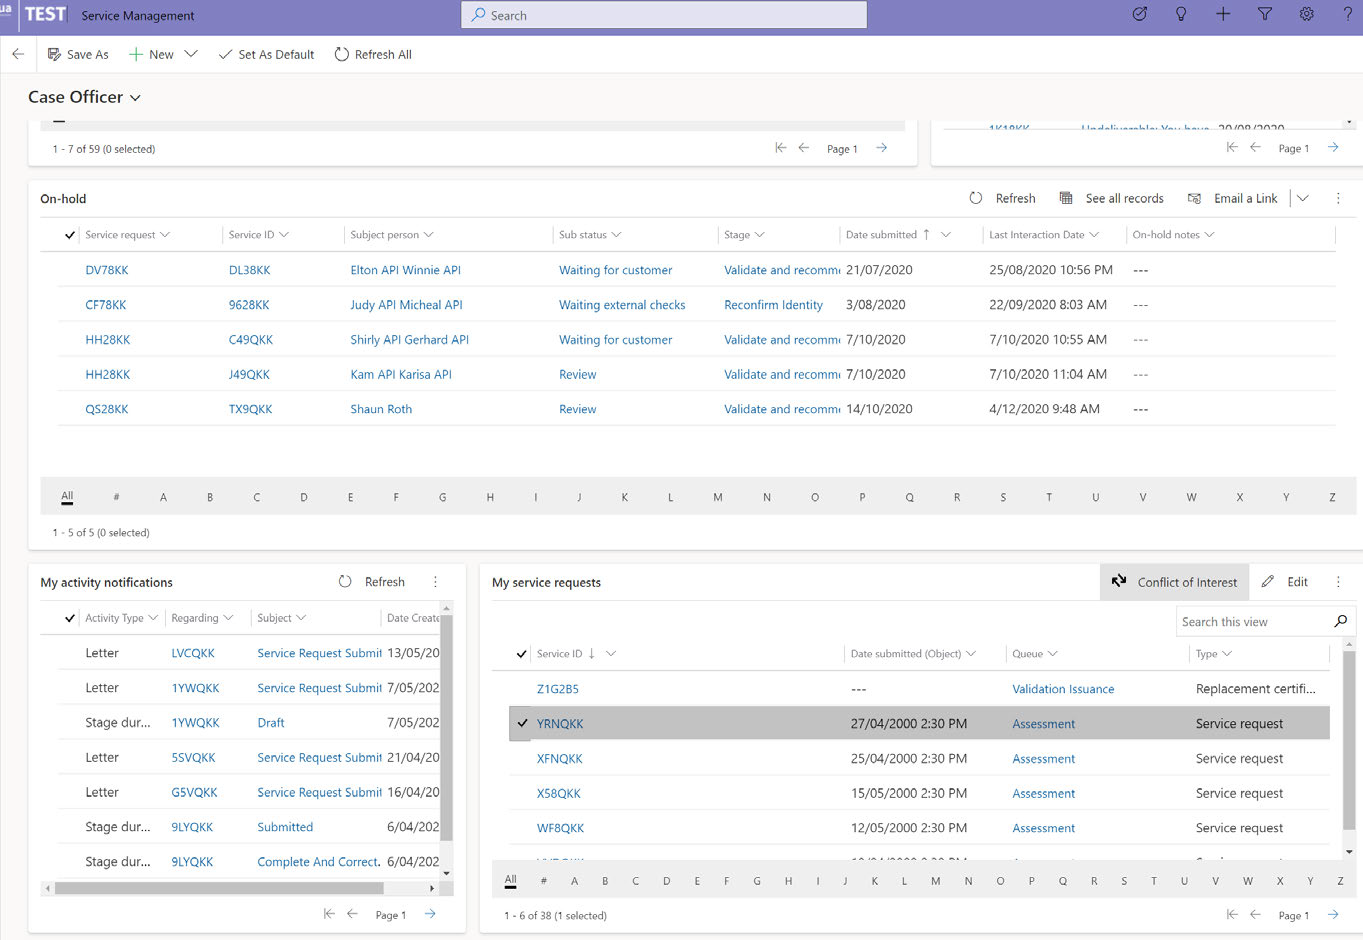Click the plus quick-create icon in header
The image size is (1363, 940).
pyautogui.click(x=1223, y=14)
